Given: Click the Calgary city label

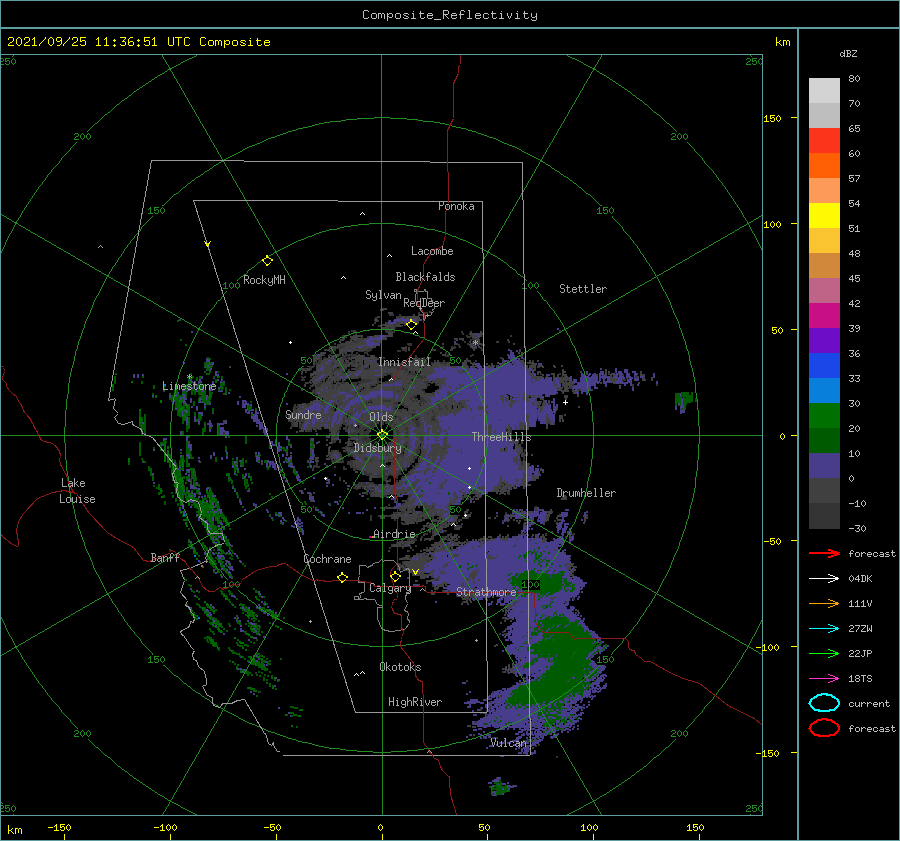Looking at the screenshot, I should tap(390, 588).
